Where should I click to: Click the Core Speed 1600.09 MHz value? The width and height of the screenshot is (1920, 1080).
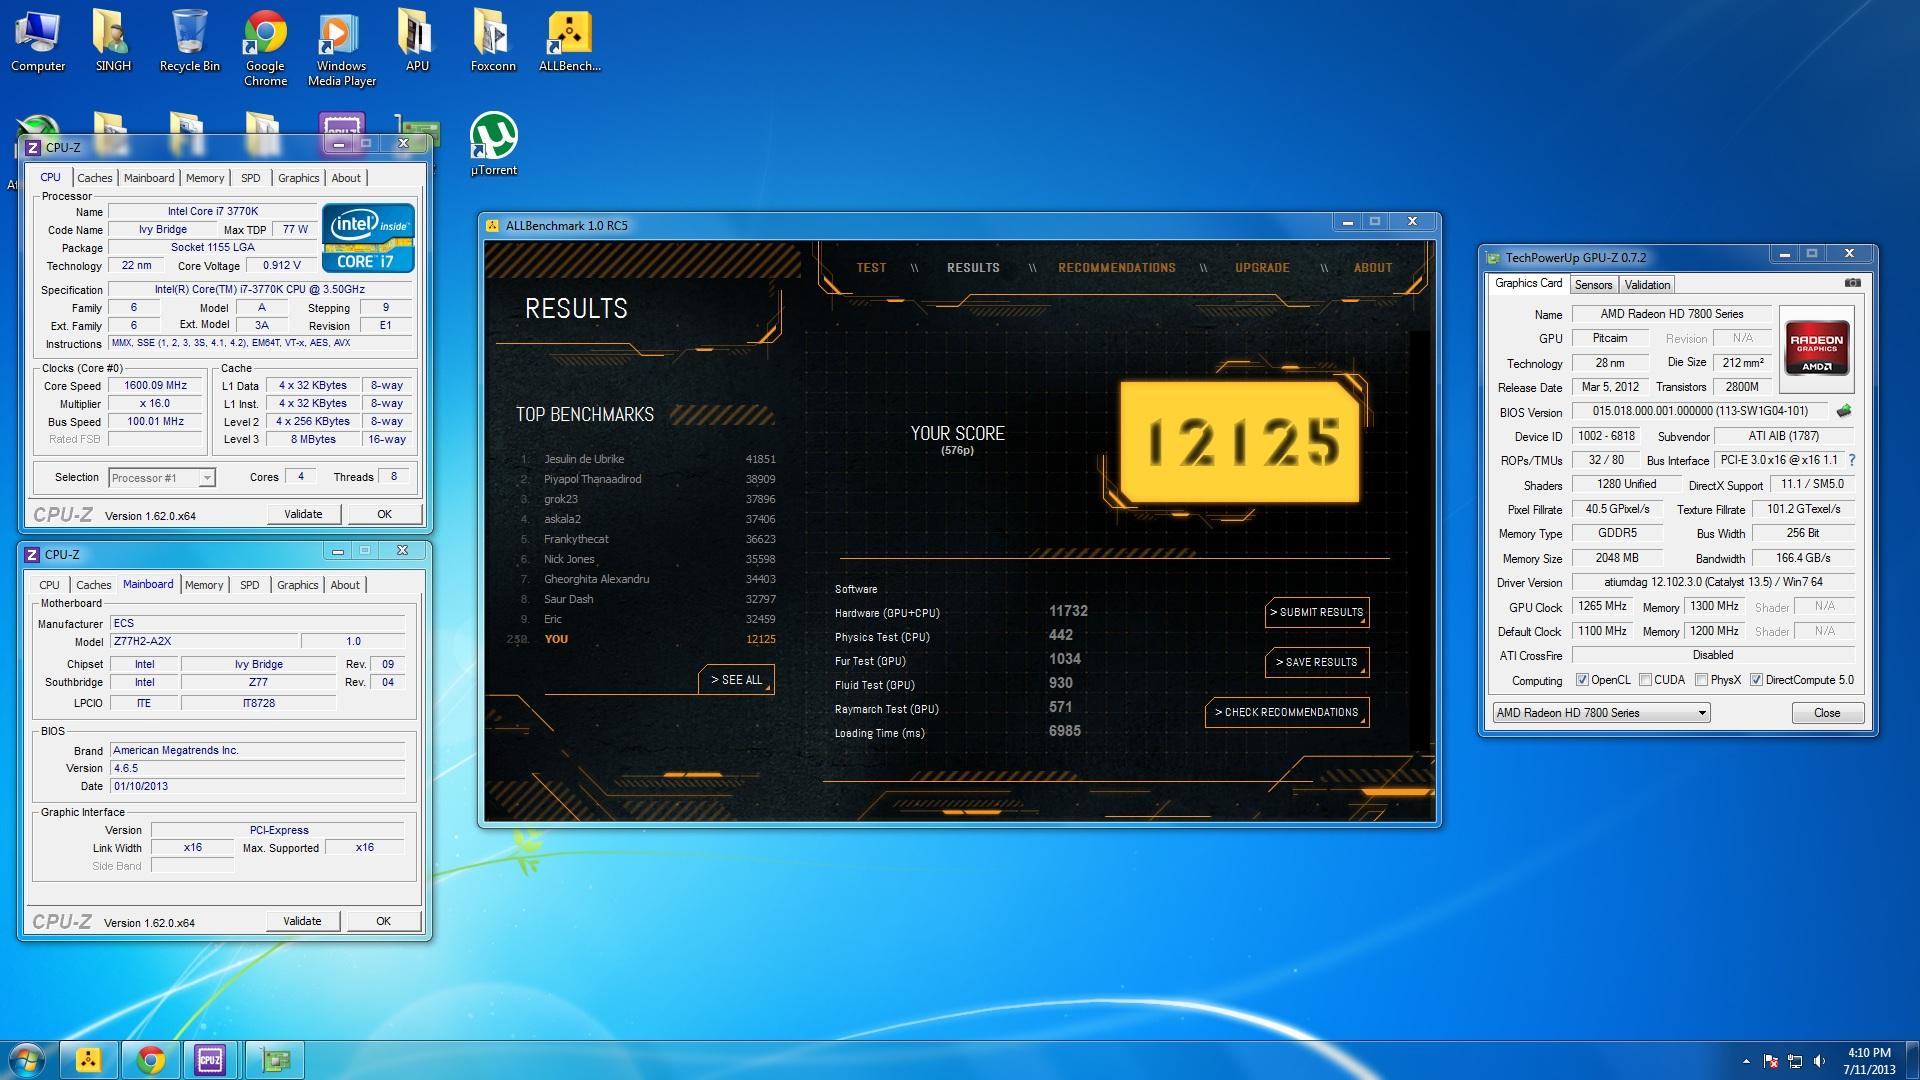156,385
